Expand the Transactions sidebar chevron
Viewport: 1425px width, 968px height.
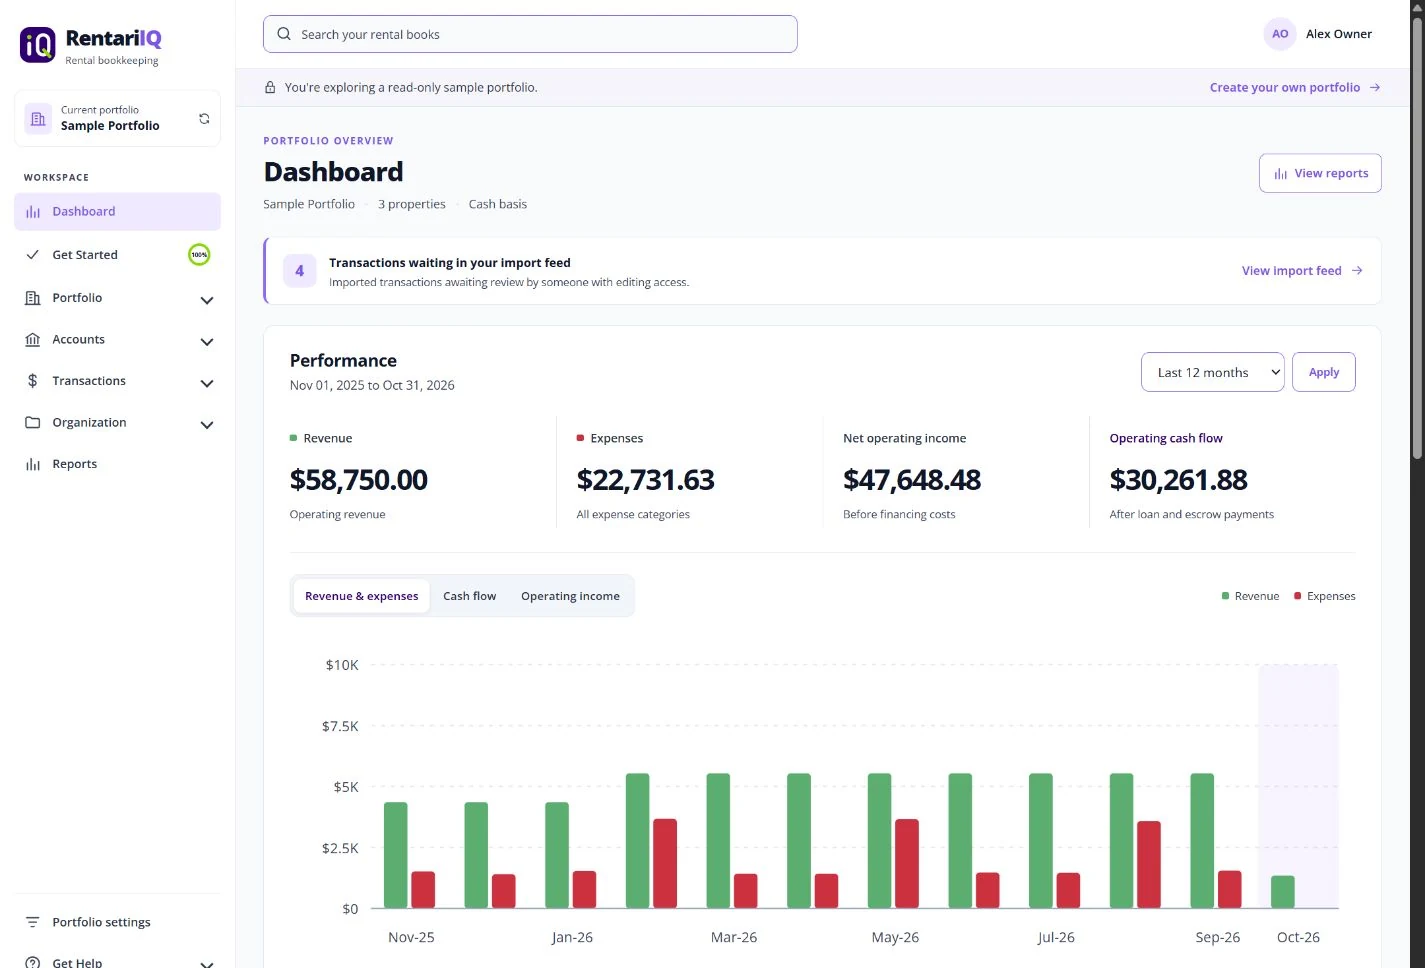[x=207, y=383]
